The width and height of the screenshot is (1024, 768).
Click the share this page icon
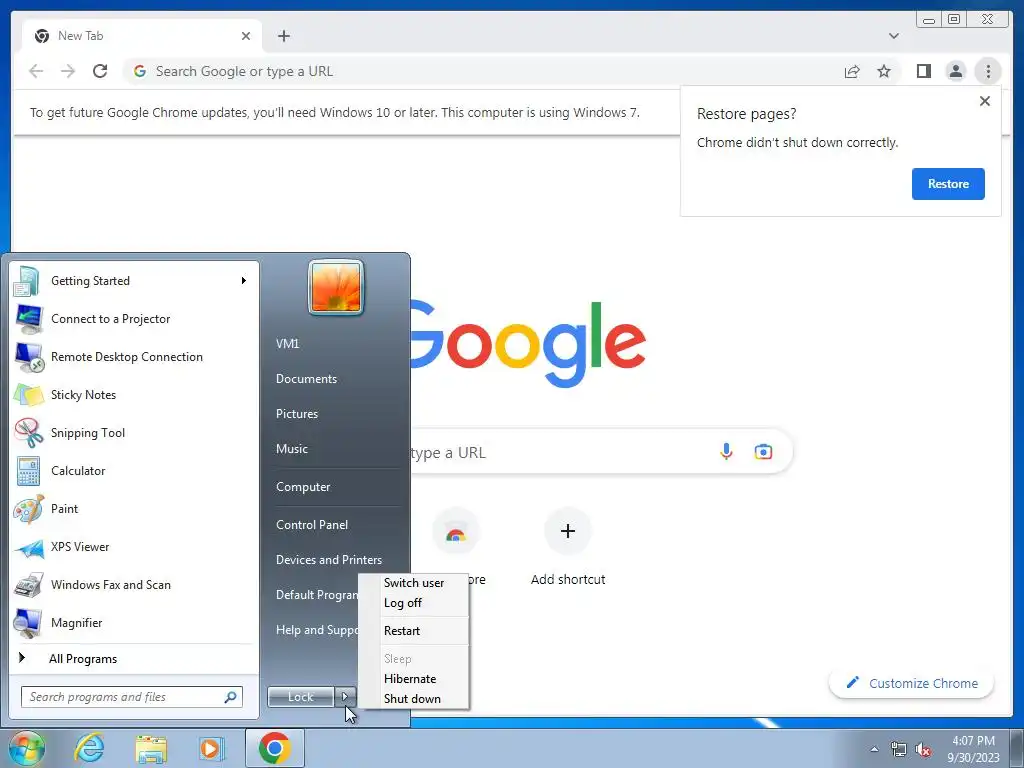[852, 71]
